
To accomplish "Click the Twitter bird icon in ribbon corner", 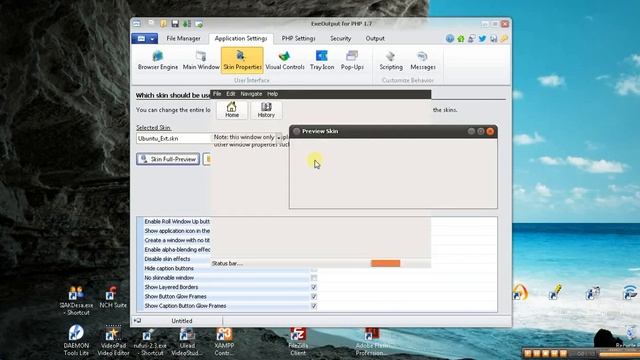I will pos(482,38).
